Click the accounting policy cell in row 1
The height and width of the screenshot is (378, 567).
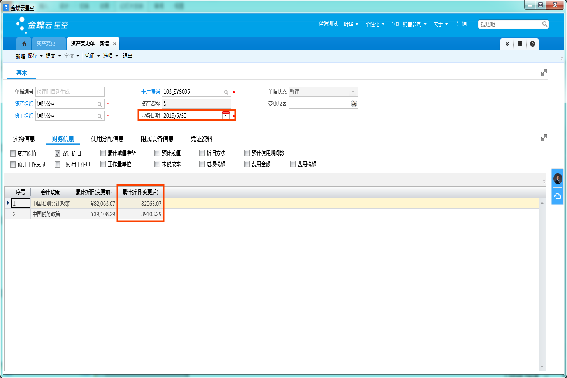[x=51, y=203]
